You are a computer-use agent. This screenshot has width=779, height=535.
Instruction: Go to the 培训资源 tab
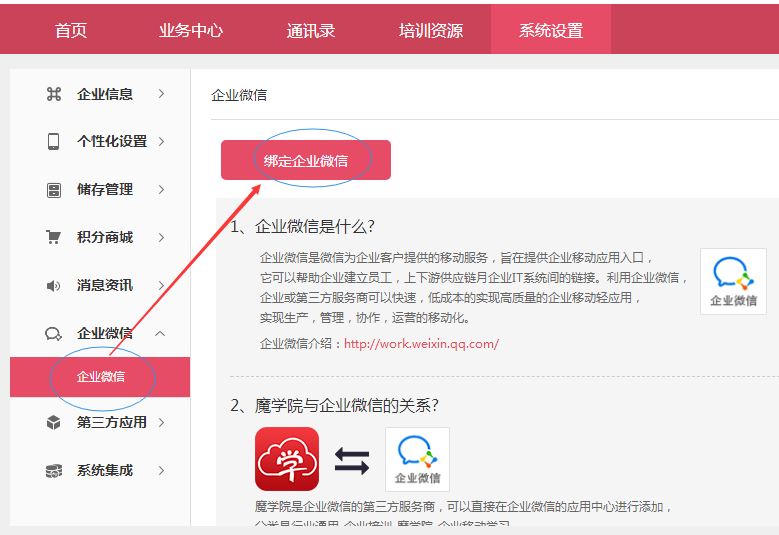tap(431, 30)
